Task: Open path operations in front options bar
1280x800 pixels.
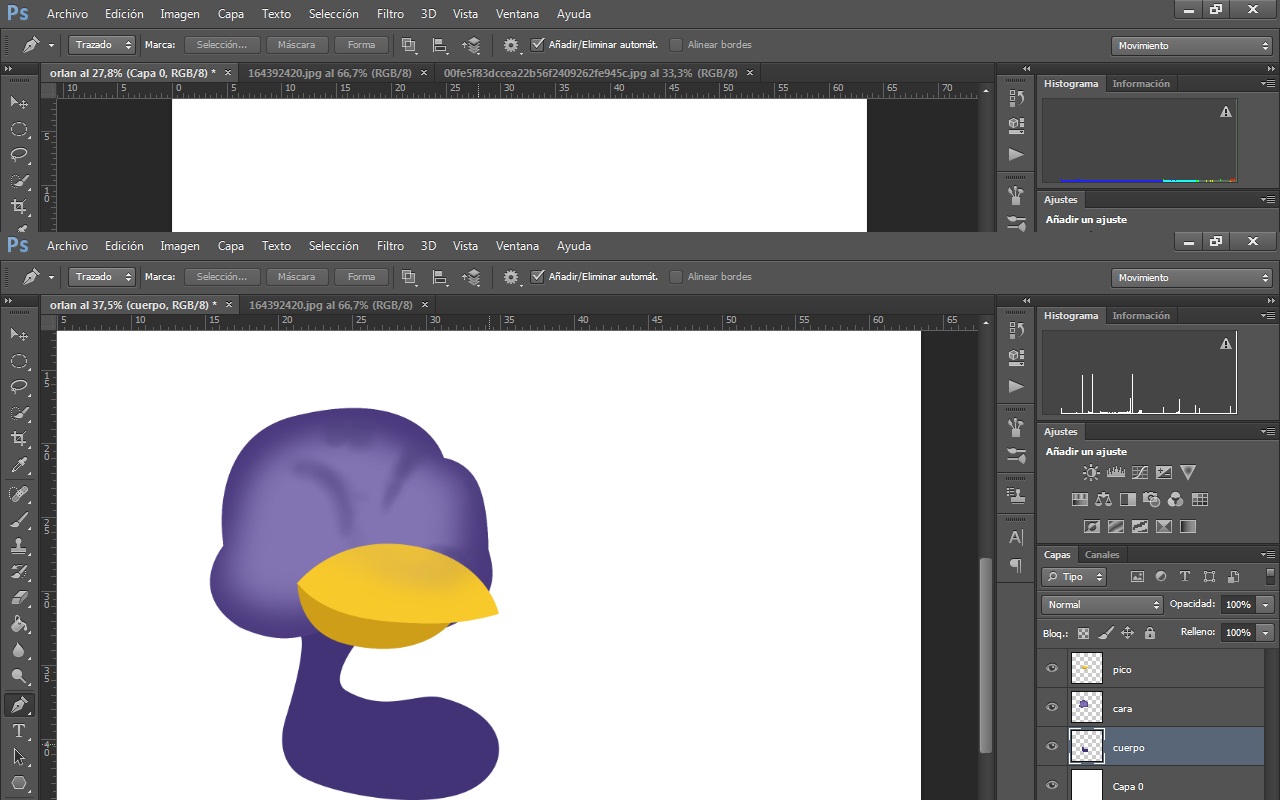Action: [x=409, y=277]
